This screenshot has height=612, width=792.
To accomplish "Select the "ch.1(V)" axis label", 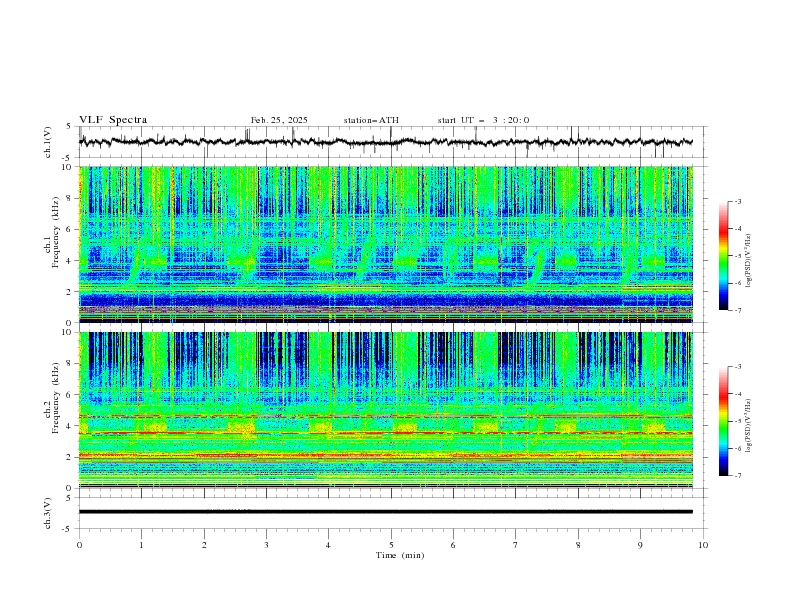I will [x=48, y=142].
